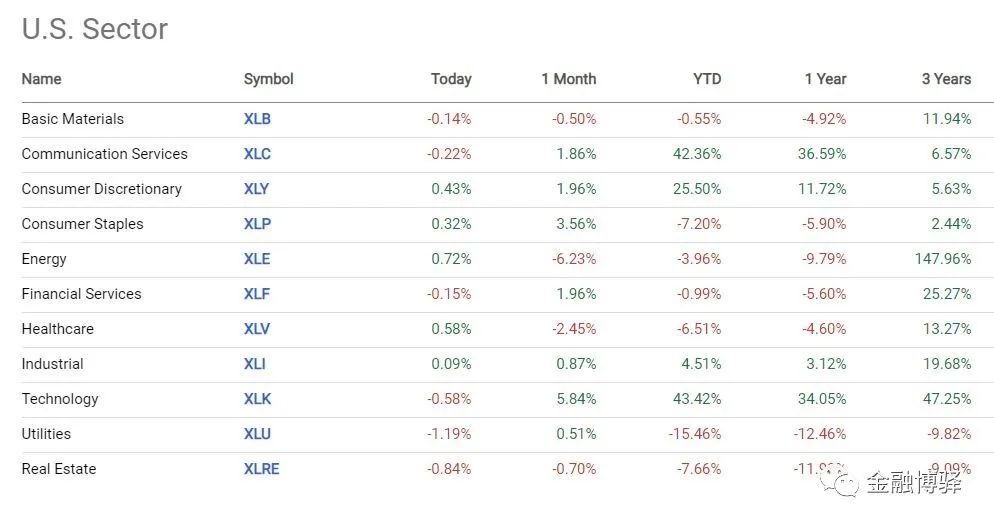Open the XLE energy fund link
Image resolution: width=994 pixels, height=526 pixels.
tap(257, 259)
